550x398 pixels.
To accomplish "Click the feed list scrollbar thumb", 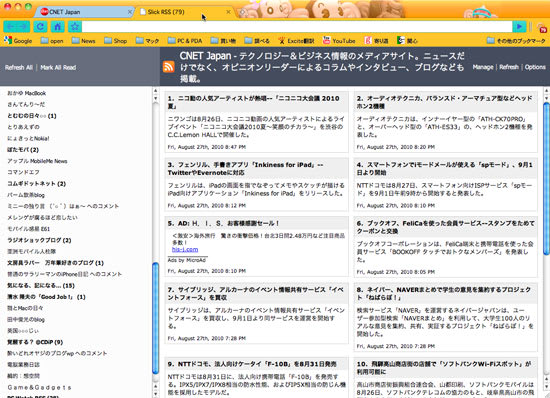I will pyautogui.click(x=156, y=318).
